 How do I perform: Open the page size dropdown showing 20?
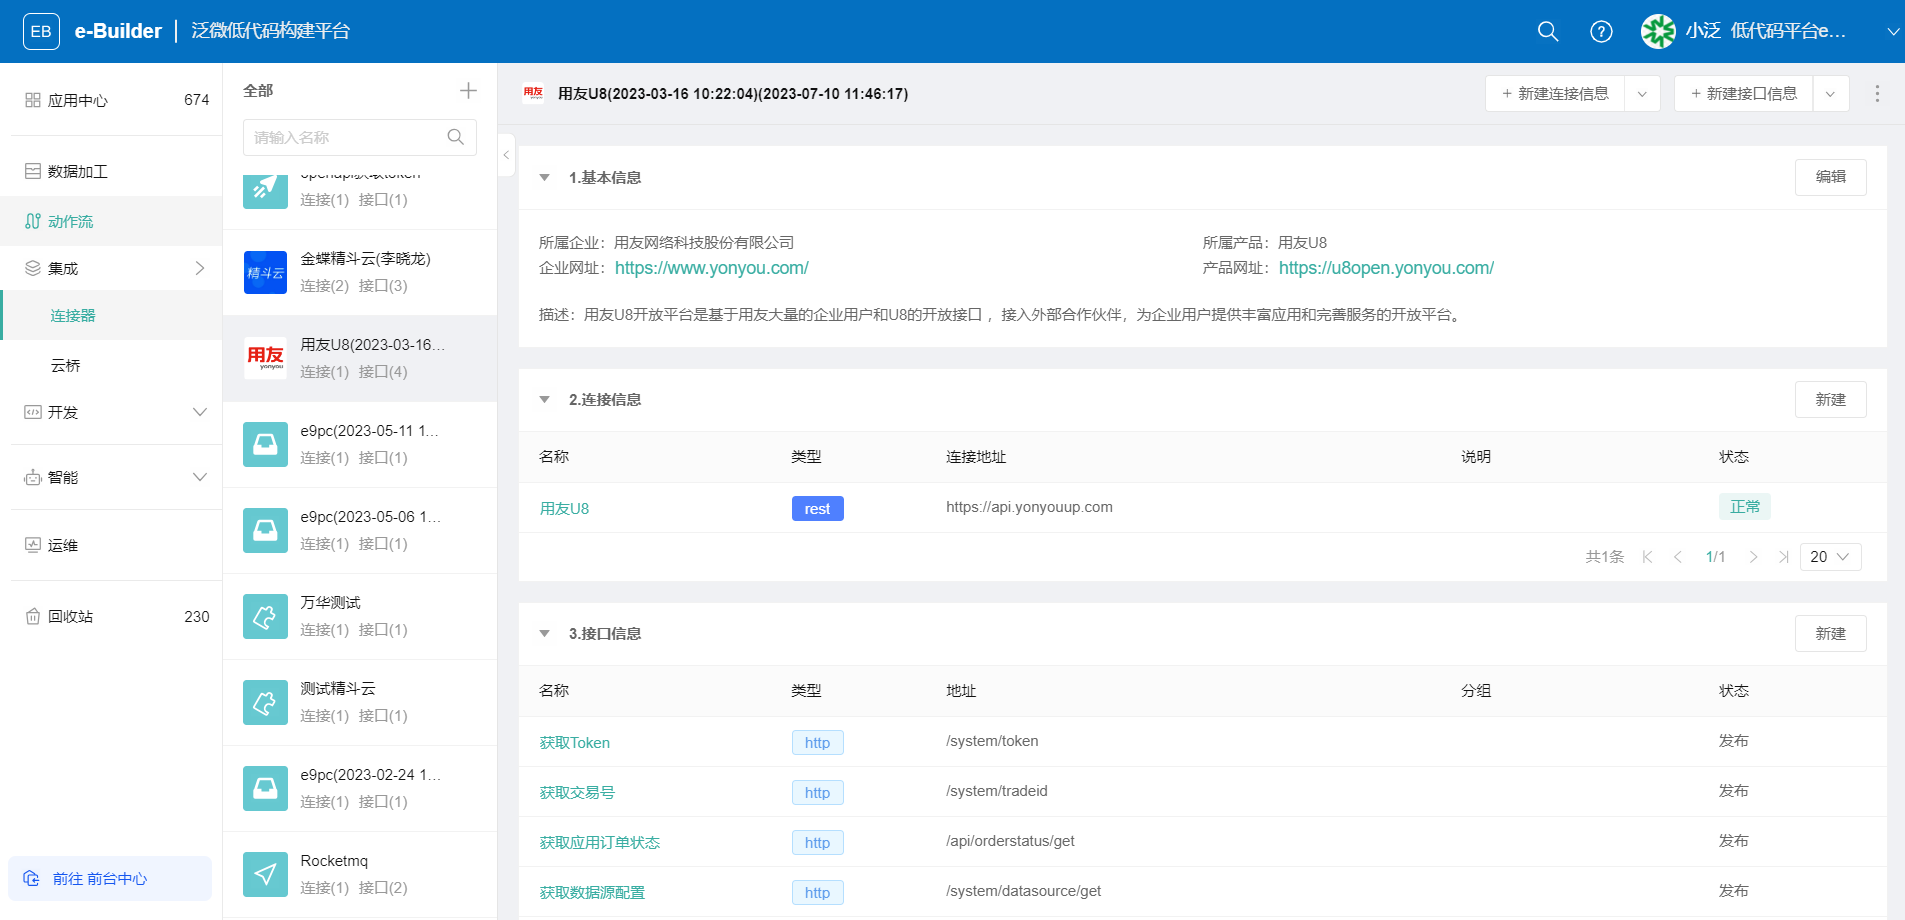pyautogui.click(x=1831, y=557)
